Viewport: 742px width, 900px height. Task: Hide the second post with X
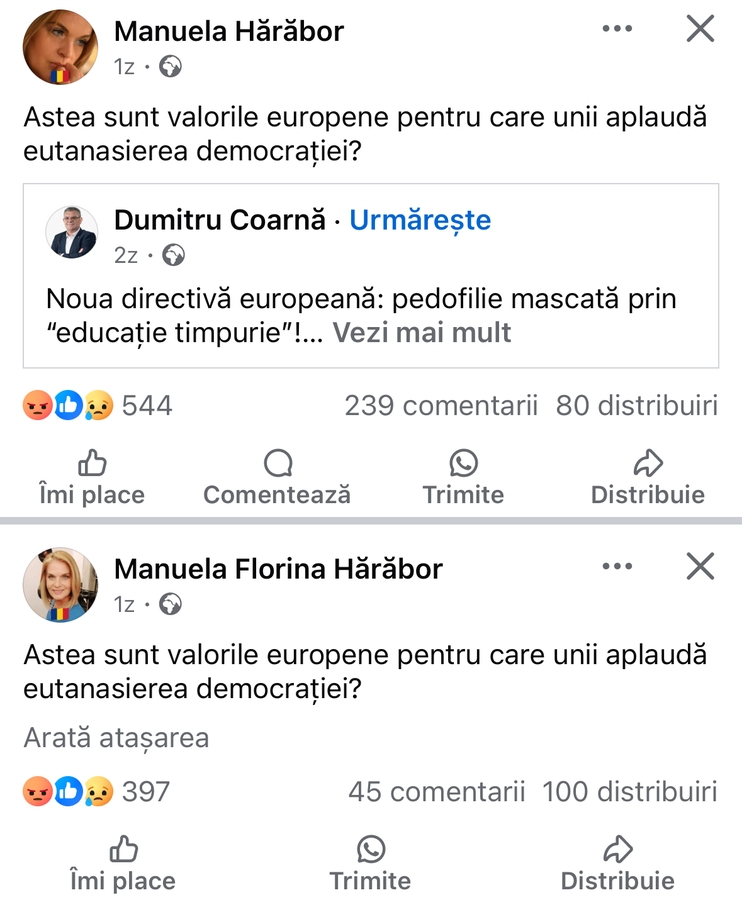pyautogui.click(x=700, y=568)
